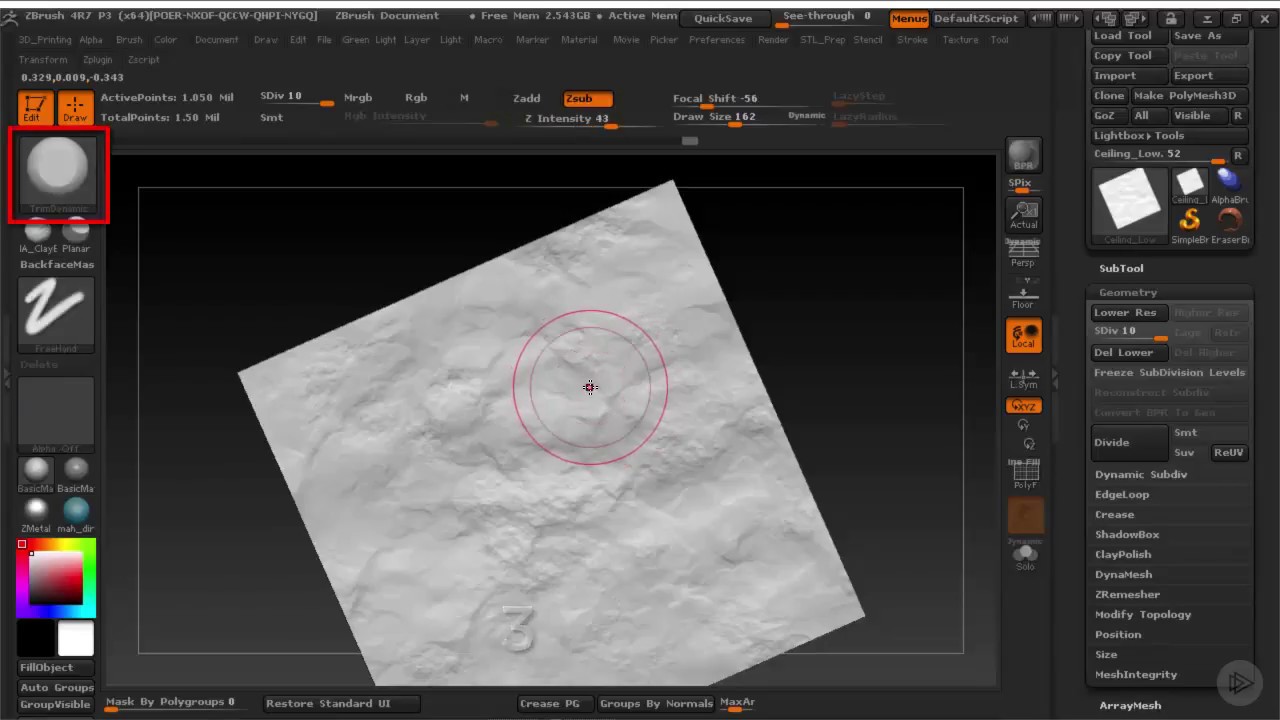Open the Brush menu
This screenshot has height=720, width=1280.
129,40
